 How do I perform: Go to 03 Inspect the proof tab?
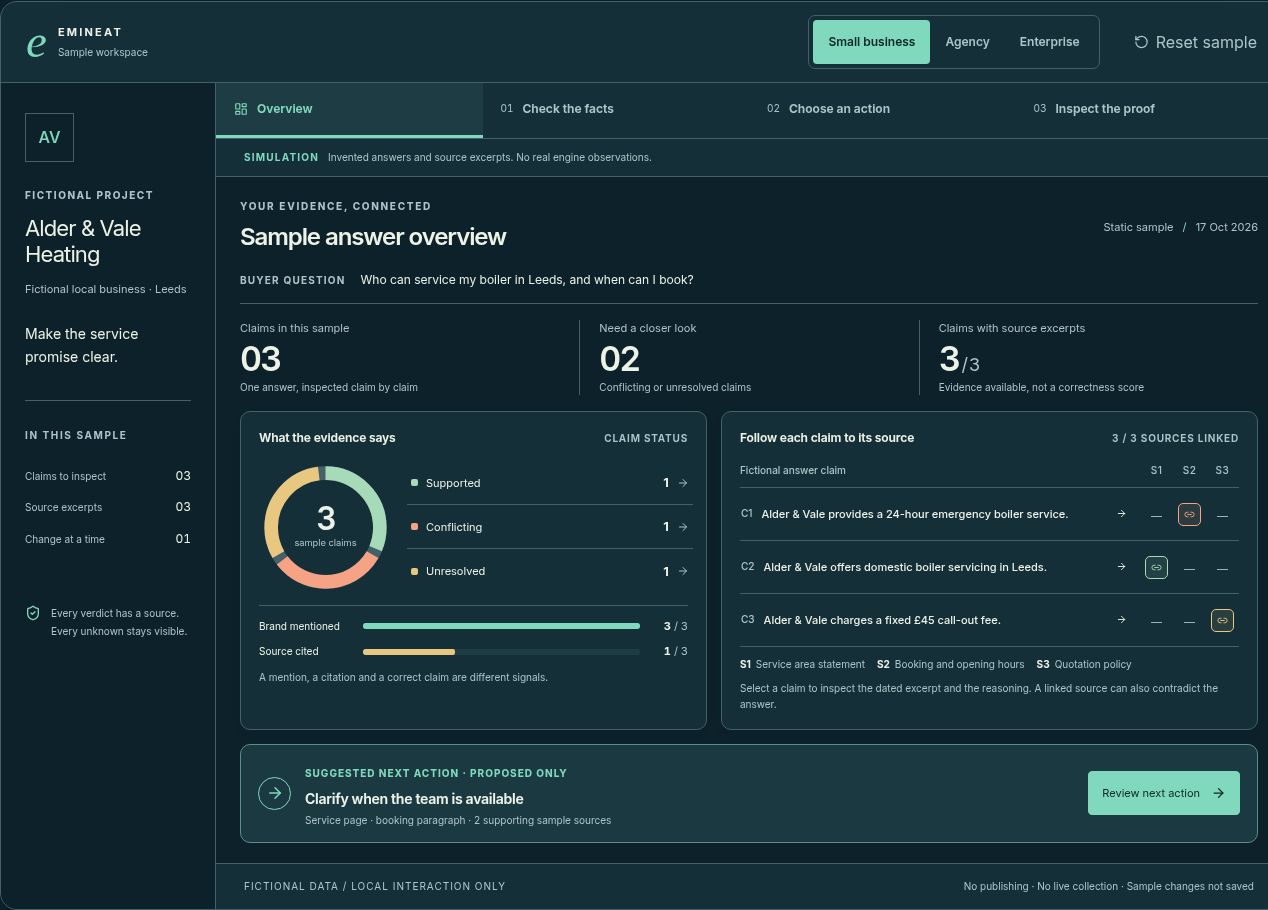click(1142, 109)
